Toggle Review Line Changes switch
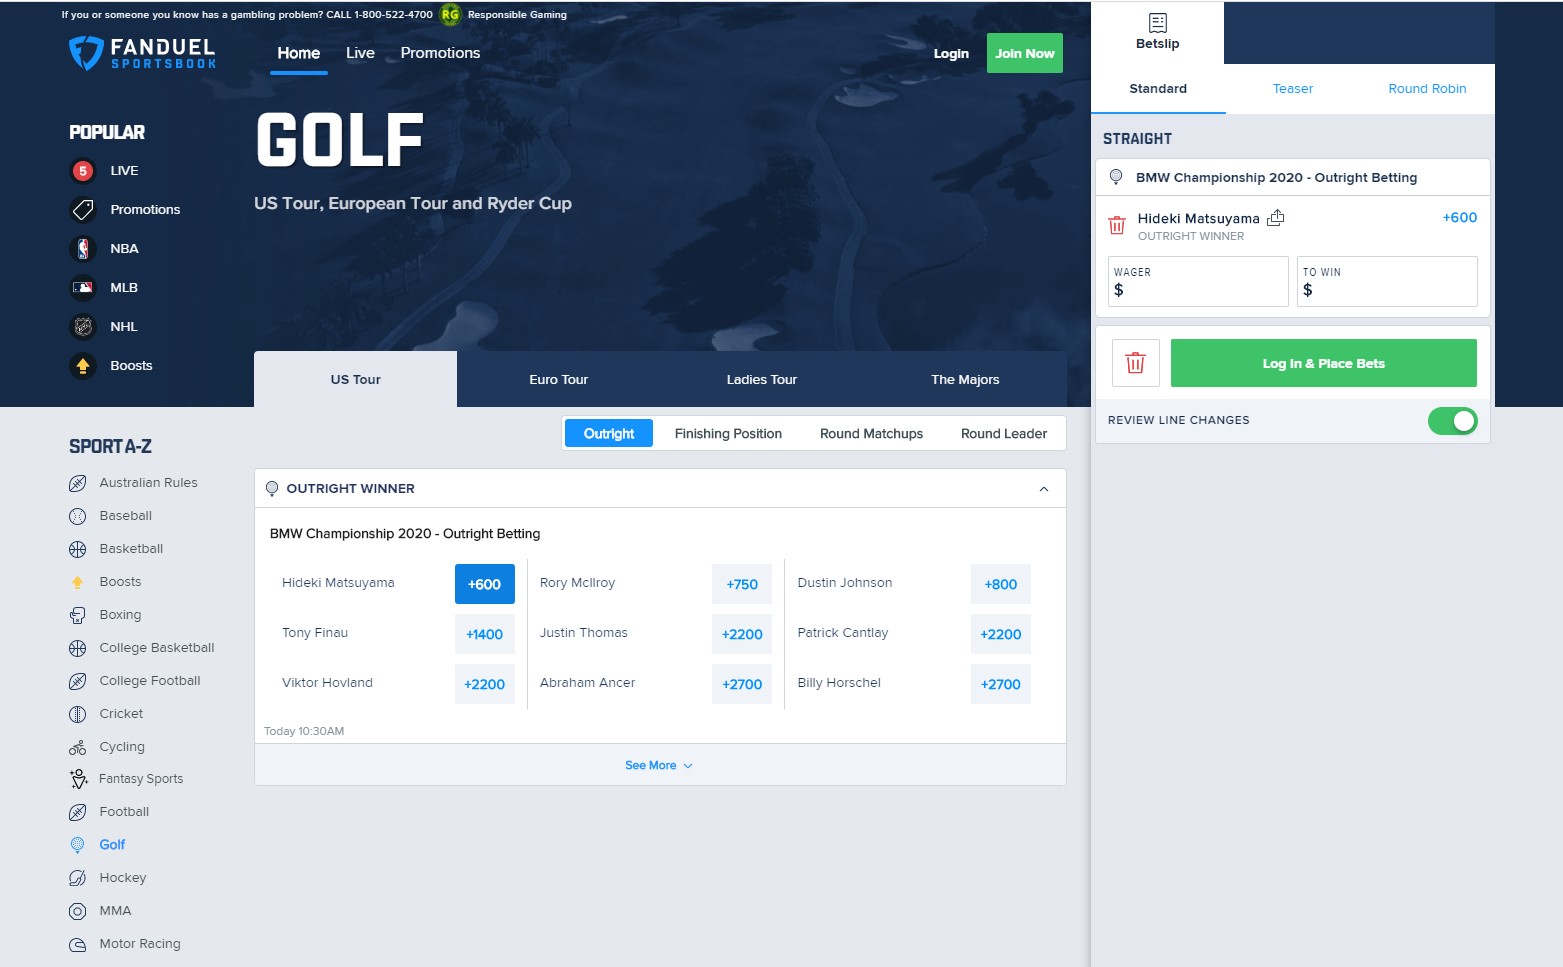This screenshot has width=1563, height=967. 1452,421
